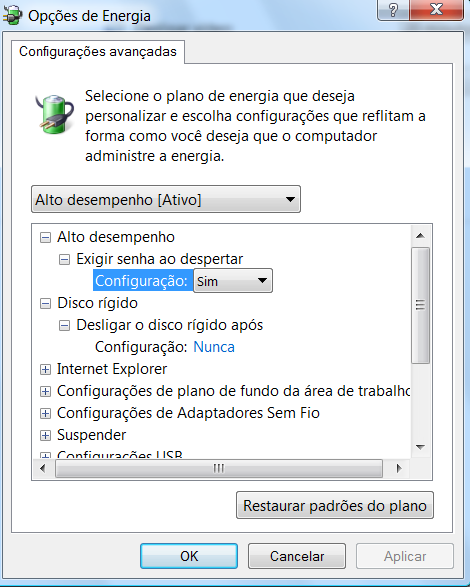Open the Sim configuration dropdown
This screenshot has height=587, width=470.
(233, 280)
